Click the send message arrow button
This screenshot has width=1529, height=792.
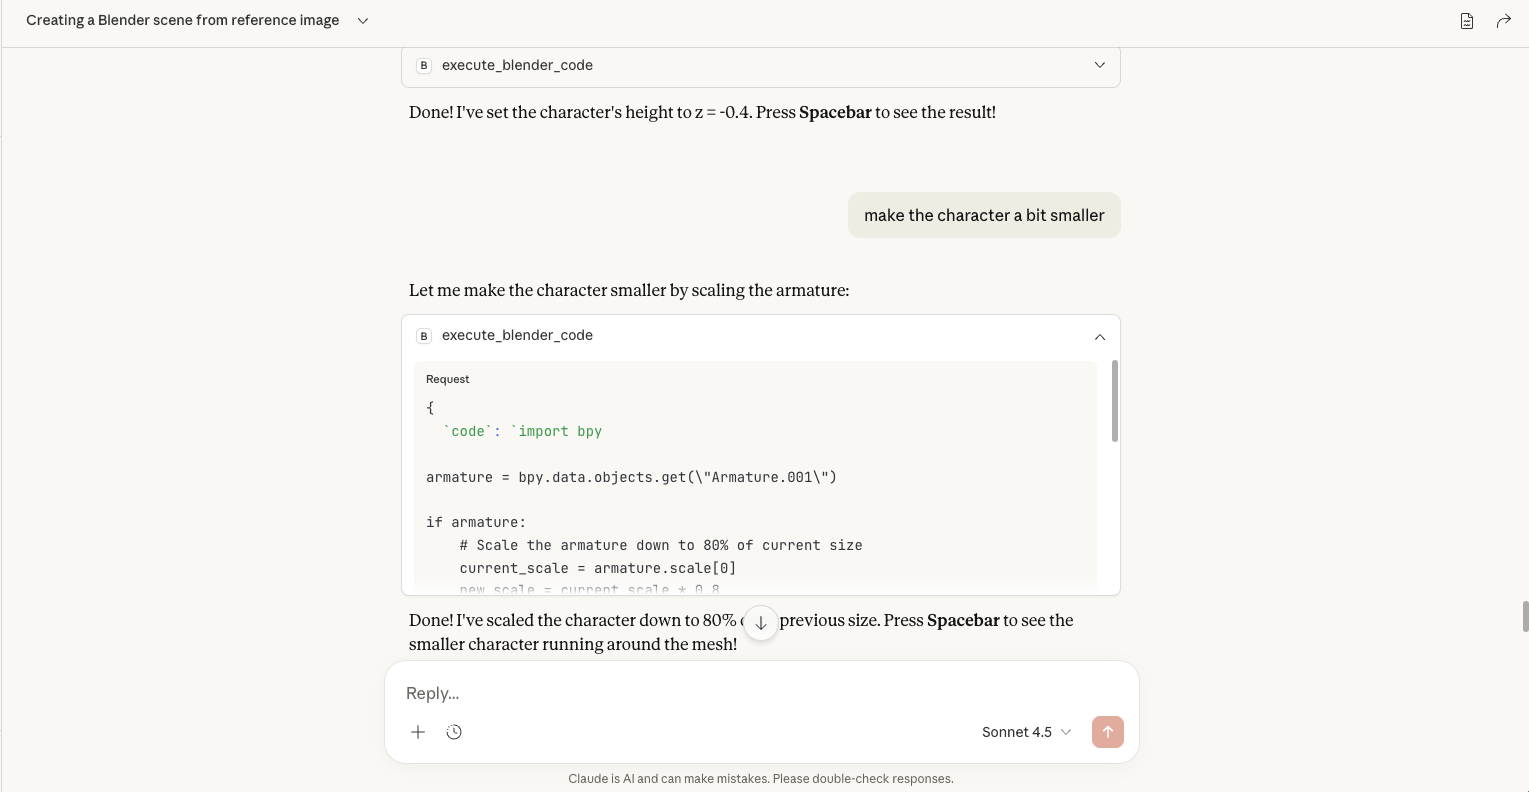pyautogui.click(x=1107, y=732)
